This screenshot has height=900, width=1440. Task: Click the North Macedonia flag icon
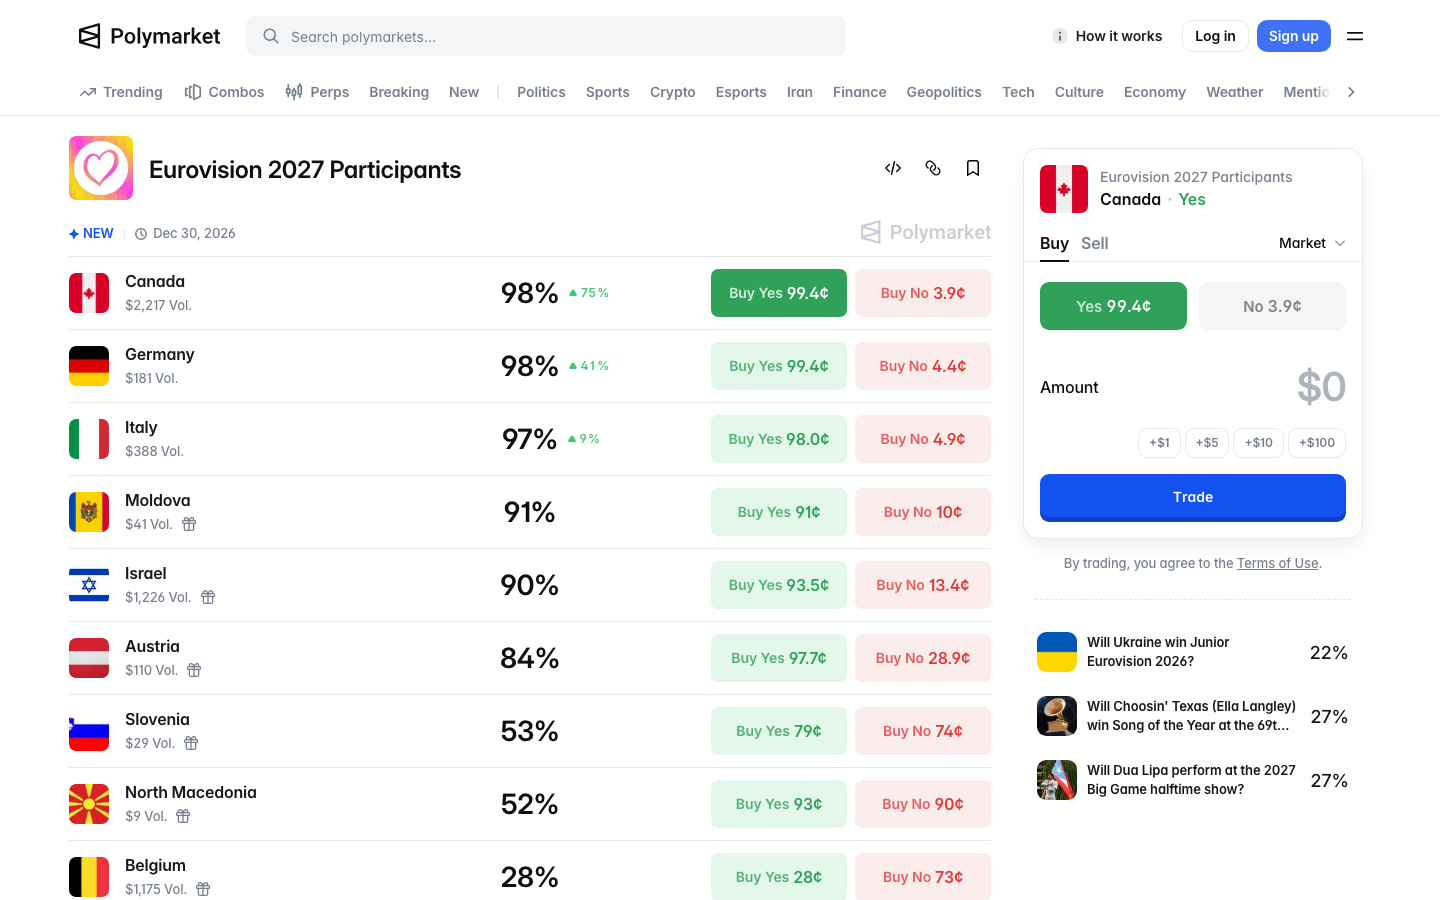point(89,804)
